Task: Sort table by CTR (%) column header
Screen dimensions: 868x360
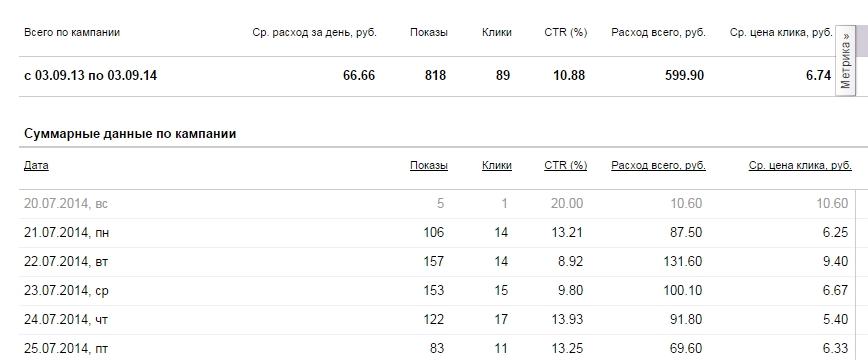Action: [565, 165]
